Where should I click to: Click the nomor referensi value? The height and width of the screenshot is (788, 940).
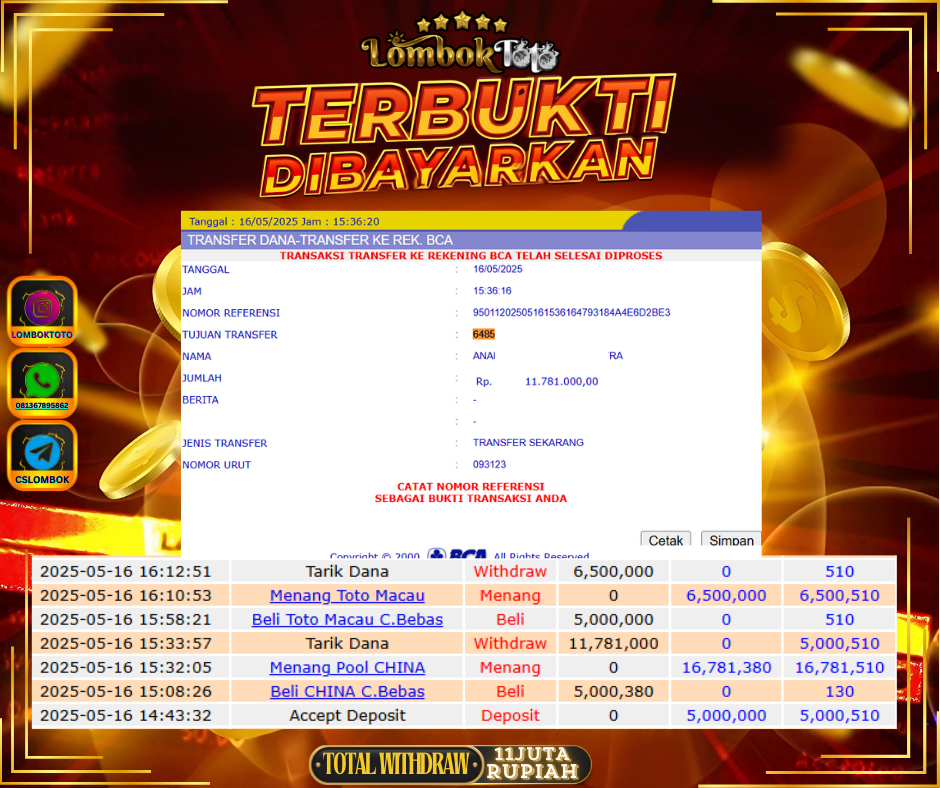click(x=571, y=313)
